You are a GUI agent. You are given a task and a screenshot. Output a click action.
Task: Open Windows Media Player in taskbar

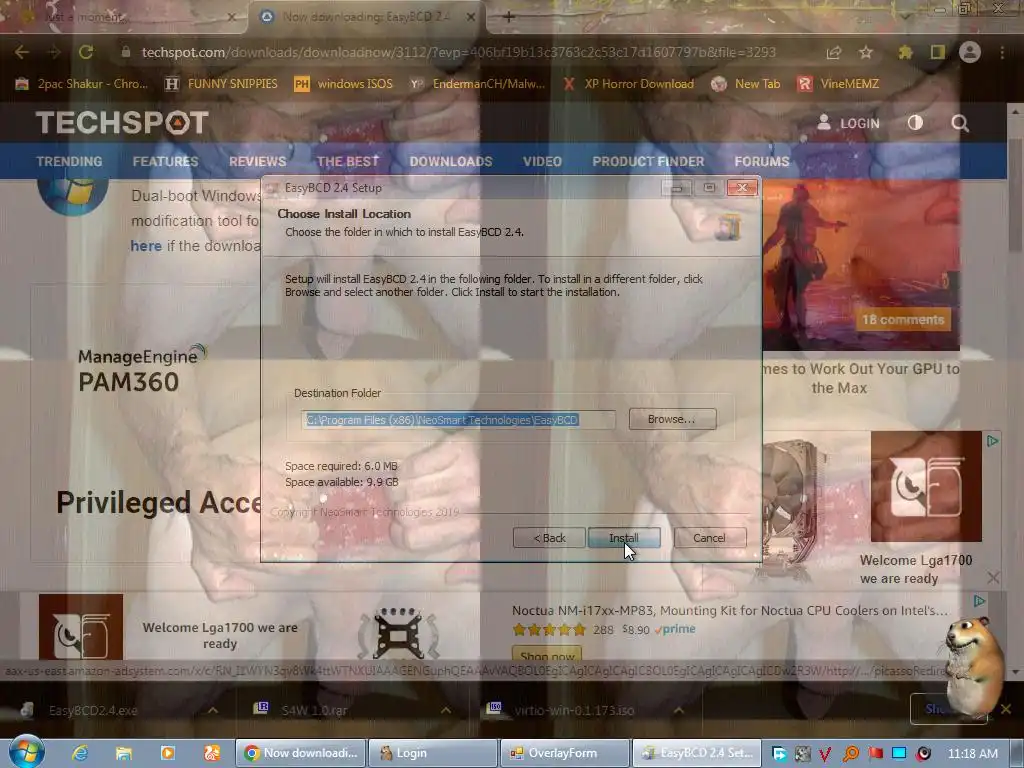tap(168, 753)
